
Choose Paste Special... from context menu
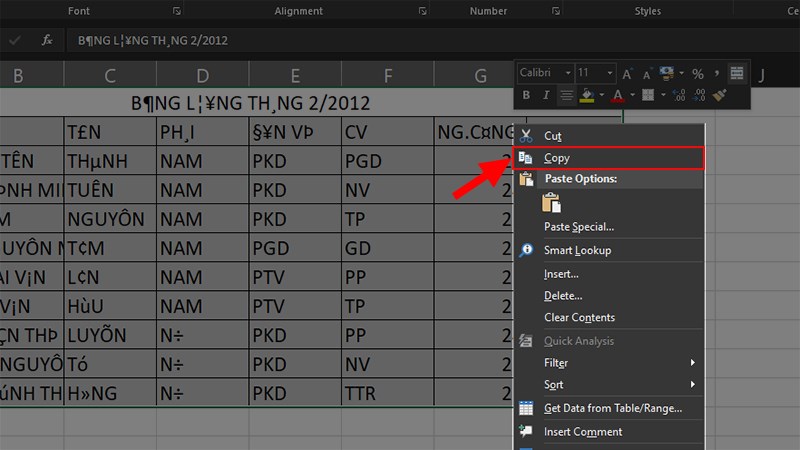pyautogui.click(x=609, y=227)
